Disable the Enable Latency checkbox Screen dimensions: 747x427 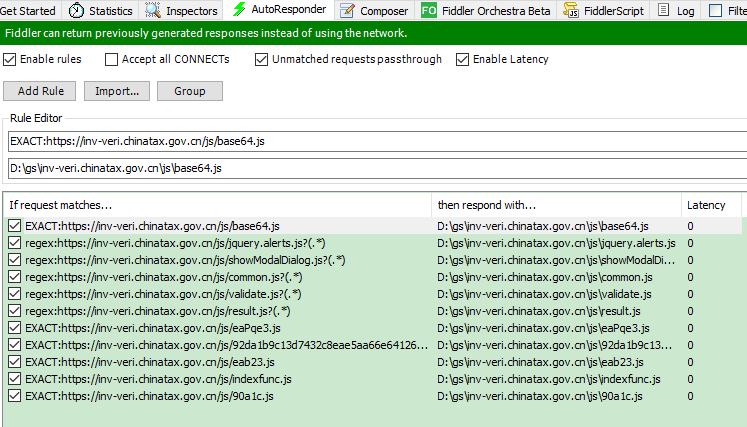point(462,60)
